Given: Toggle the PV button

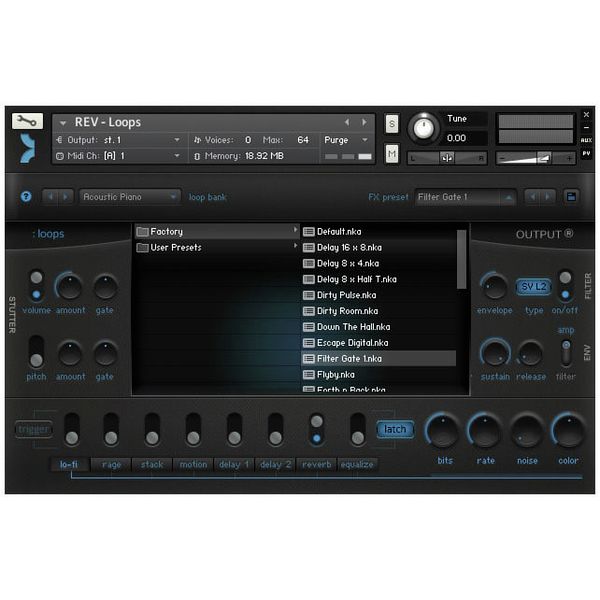Looking at the screenshot, I should point(586,153).
